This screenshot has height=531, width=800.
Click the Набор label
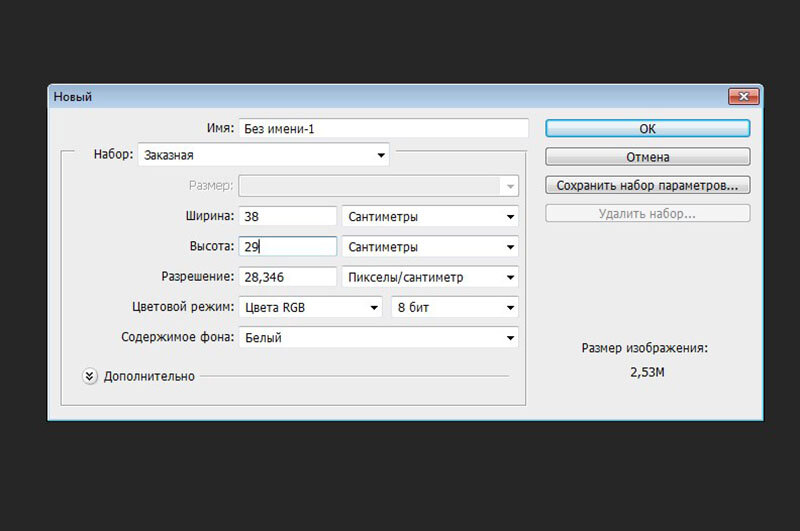113,154
